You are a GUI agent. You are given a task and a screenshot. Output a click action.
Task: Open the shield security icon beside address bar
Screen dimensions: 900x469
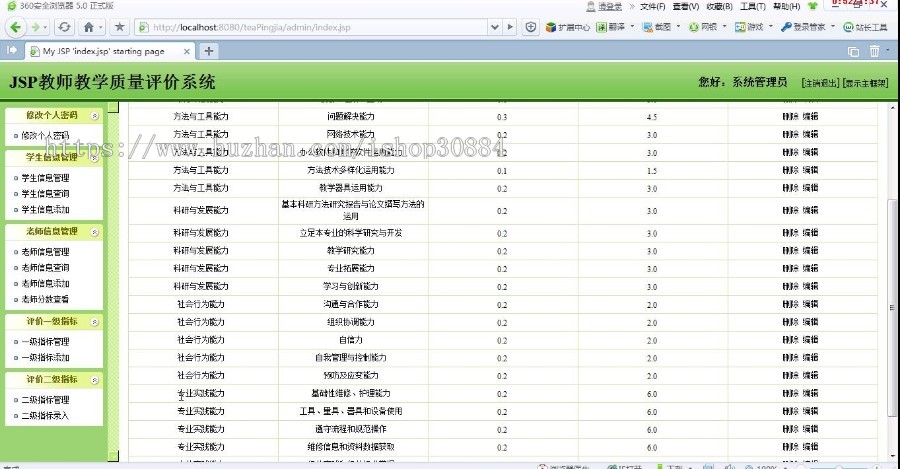point(531,27)
